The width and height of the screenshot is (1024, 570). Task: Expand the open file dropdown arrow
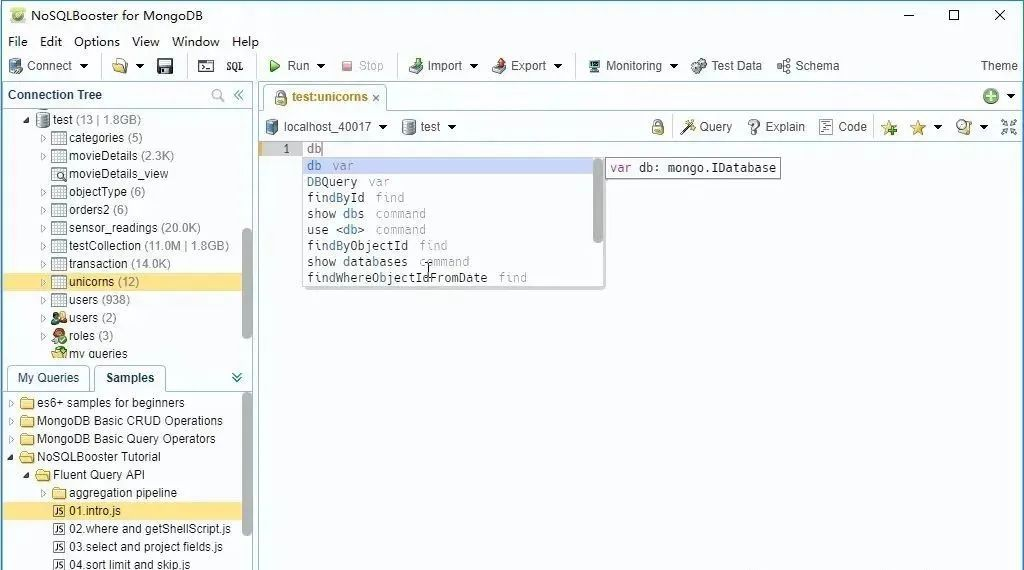[140, 66]
